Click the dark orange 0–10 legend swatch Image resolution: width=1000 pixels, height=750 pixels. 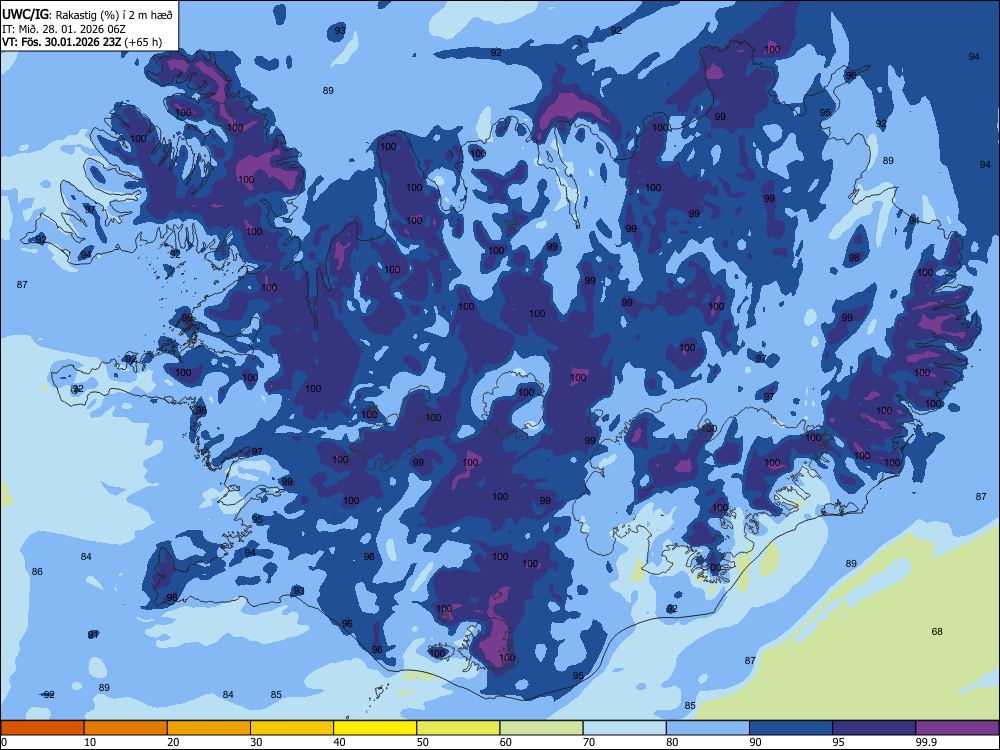pyautogui.click(x=42, y=728)
